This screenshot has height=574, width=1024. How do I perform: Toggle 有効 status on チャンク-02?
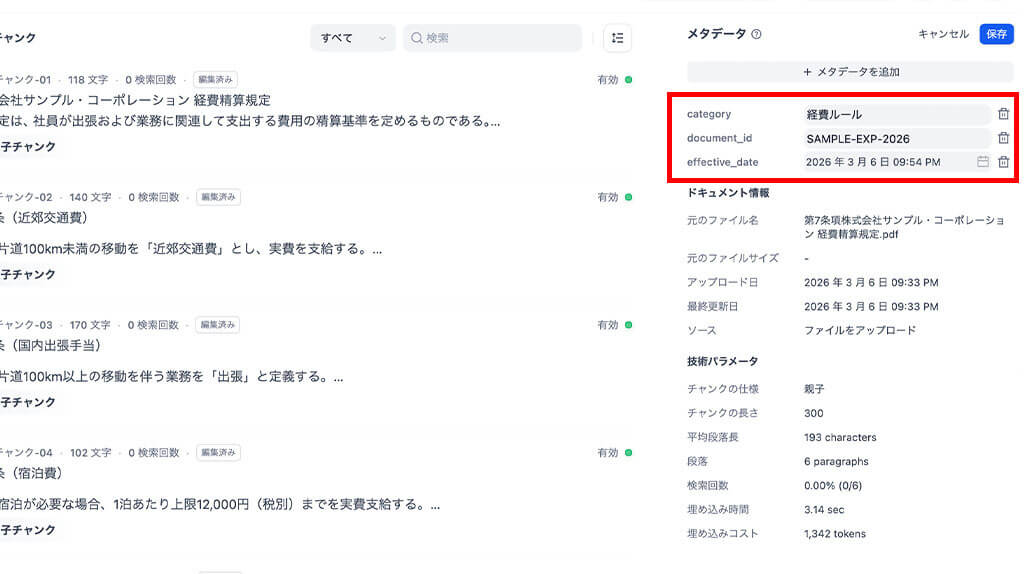[x=628, y=197]
